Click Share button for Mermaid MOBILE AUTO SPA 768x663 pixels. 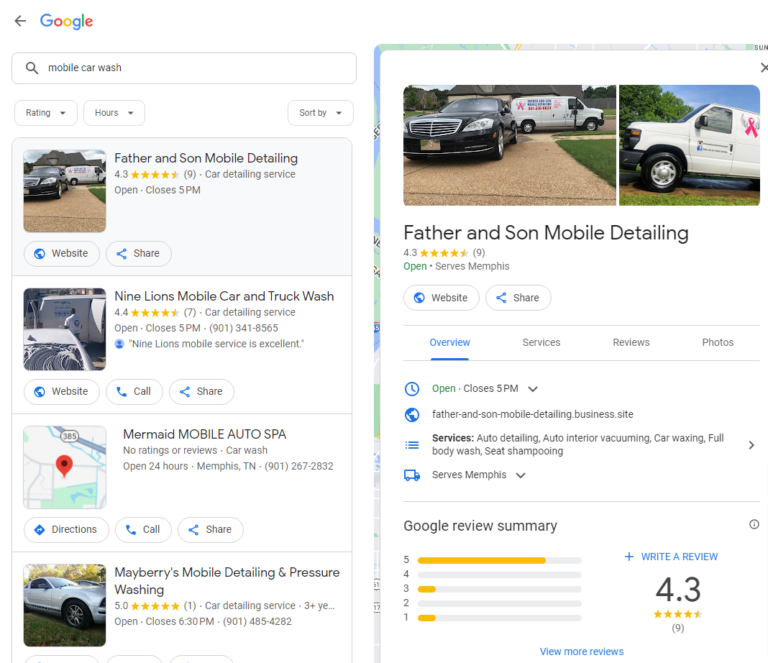(x=210, y=529)
